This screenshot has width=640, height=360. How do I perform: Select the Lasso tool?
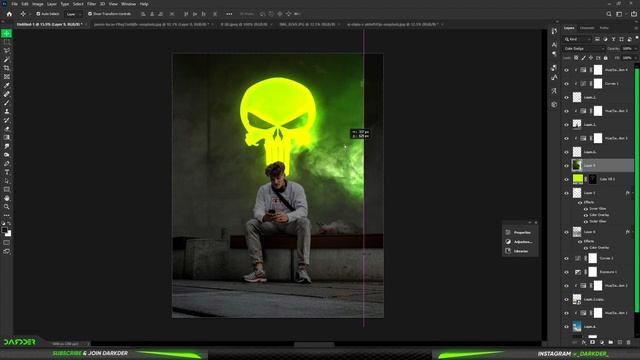point(7,51)
